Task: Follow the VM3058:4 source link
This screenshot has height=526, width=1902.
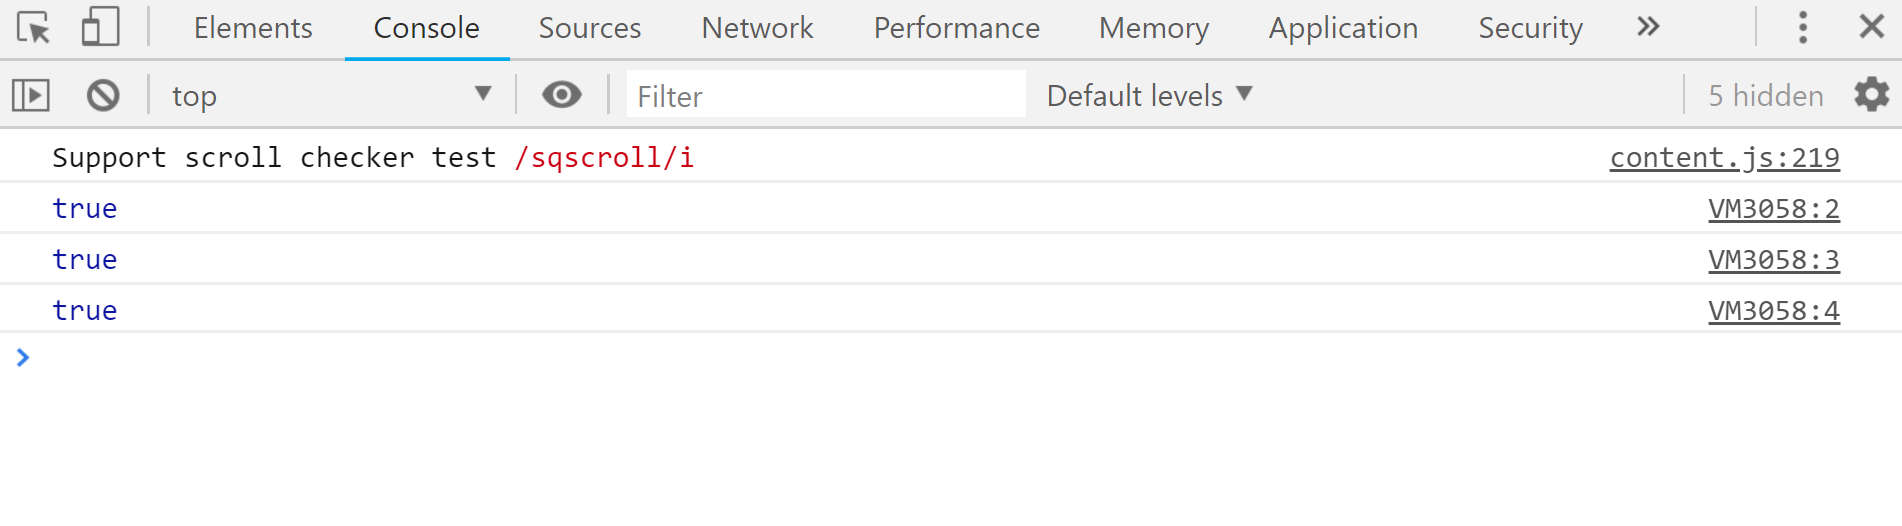Action: pos(1773,311)
